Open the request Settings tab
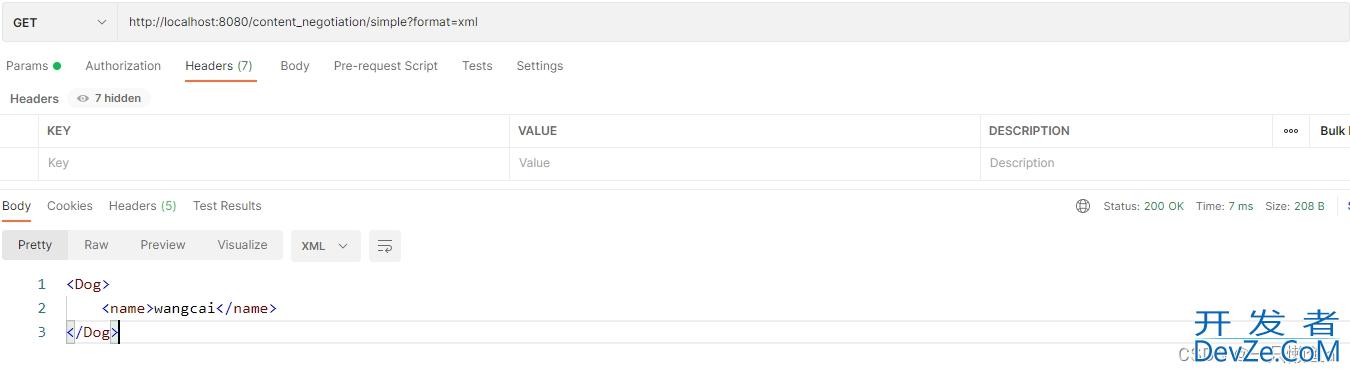The width and height of the screenshot is (1350, 373). coord(540,66)
